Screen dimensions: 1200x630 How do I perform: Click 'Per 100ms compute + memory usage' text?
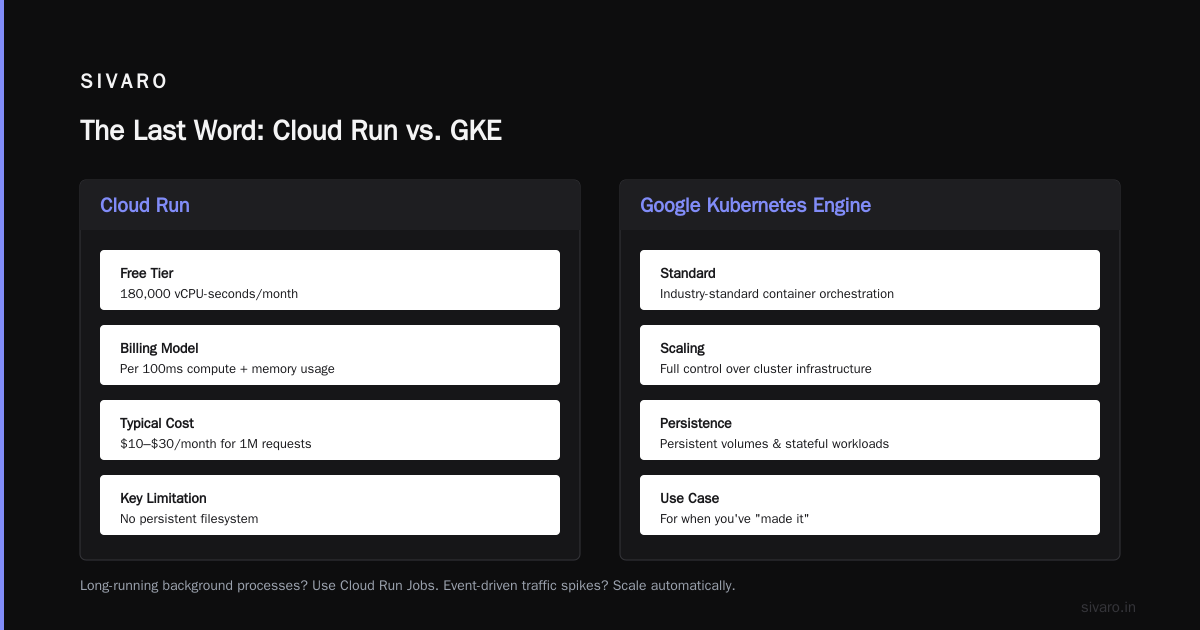click(x=227, y=369)
